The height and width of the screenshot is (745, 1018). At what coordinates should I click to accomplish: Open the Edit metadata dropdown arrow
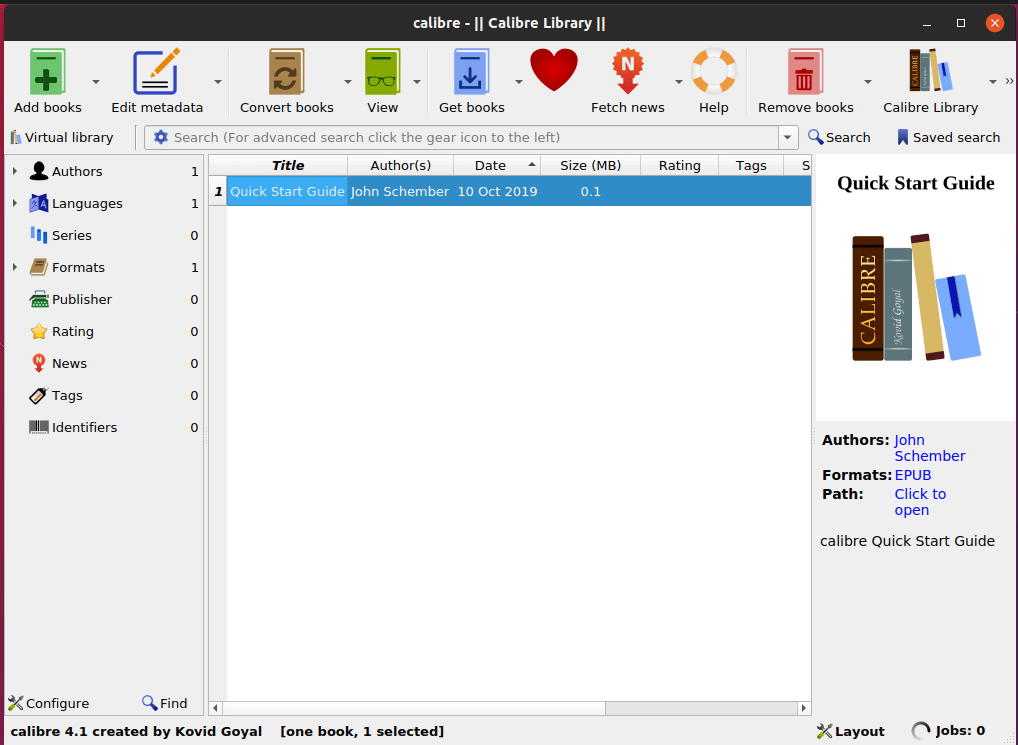[x=217, y=82]
